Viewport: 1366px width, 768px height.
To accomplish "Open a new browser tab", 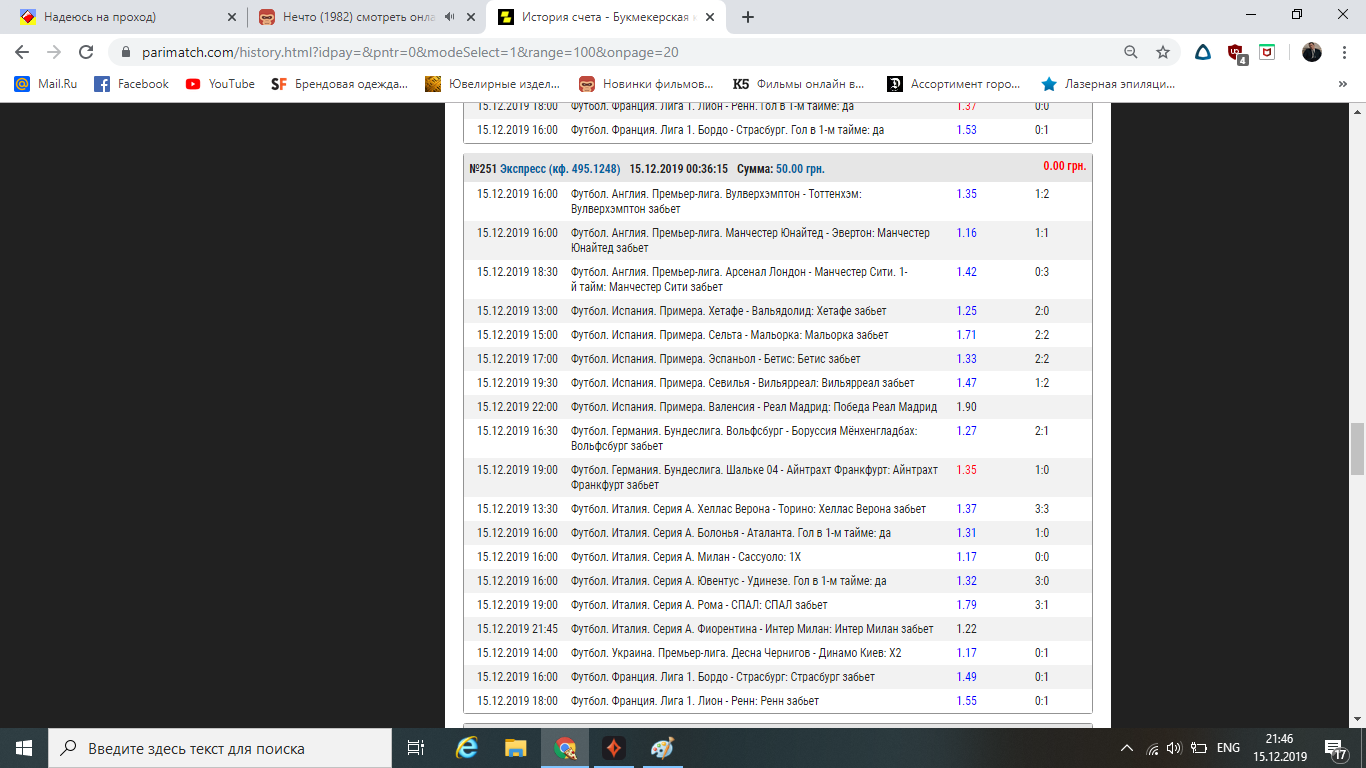I will point(748,17).
